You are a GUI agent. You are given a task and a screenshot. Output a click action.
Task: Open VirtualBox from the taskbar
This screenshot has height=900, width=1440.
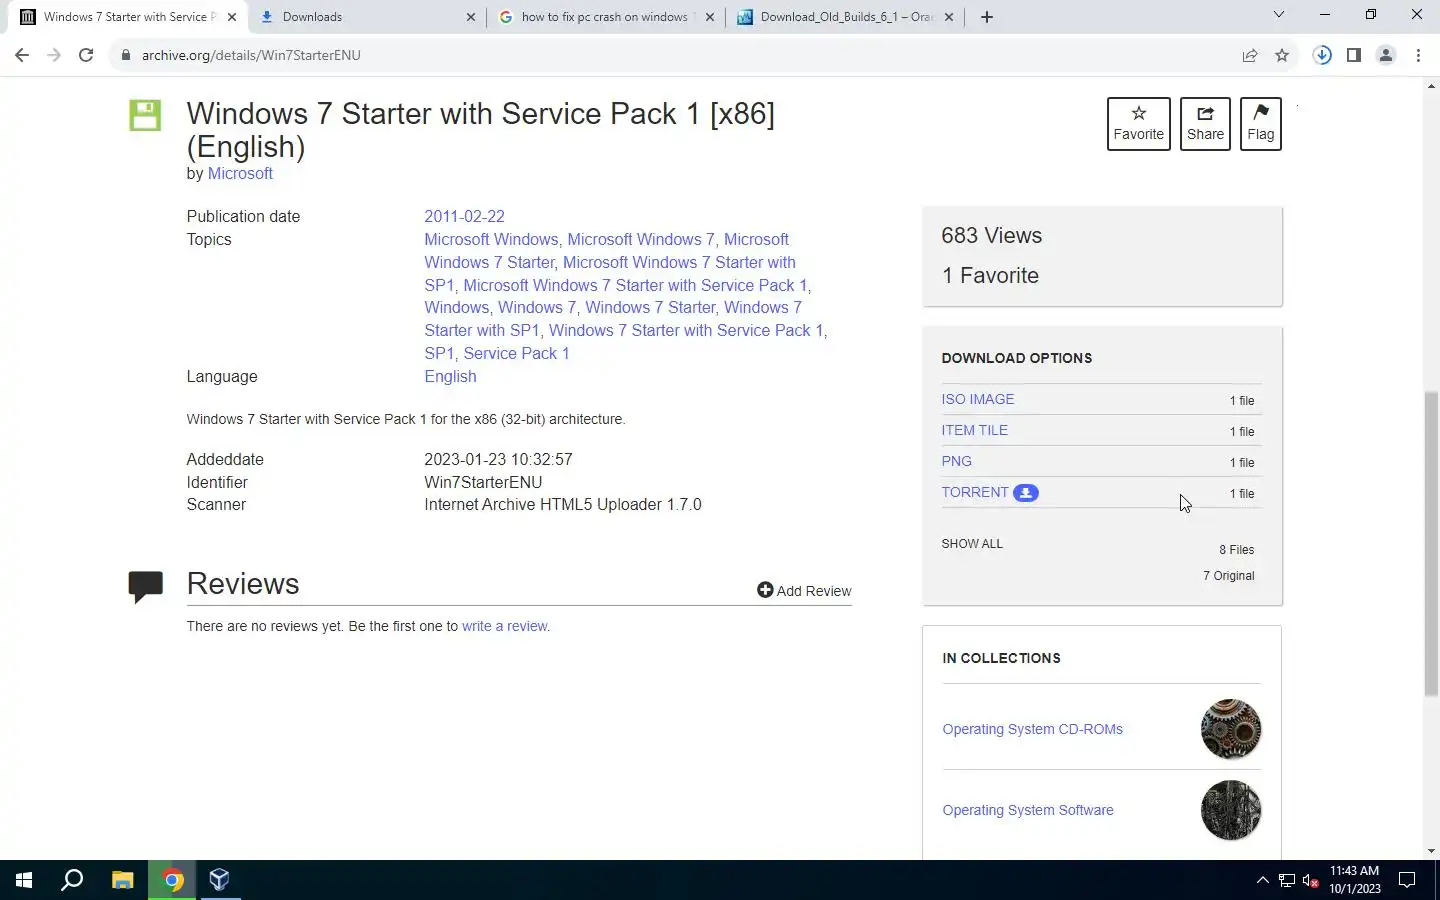(x=220, y=880)
